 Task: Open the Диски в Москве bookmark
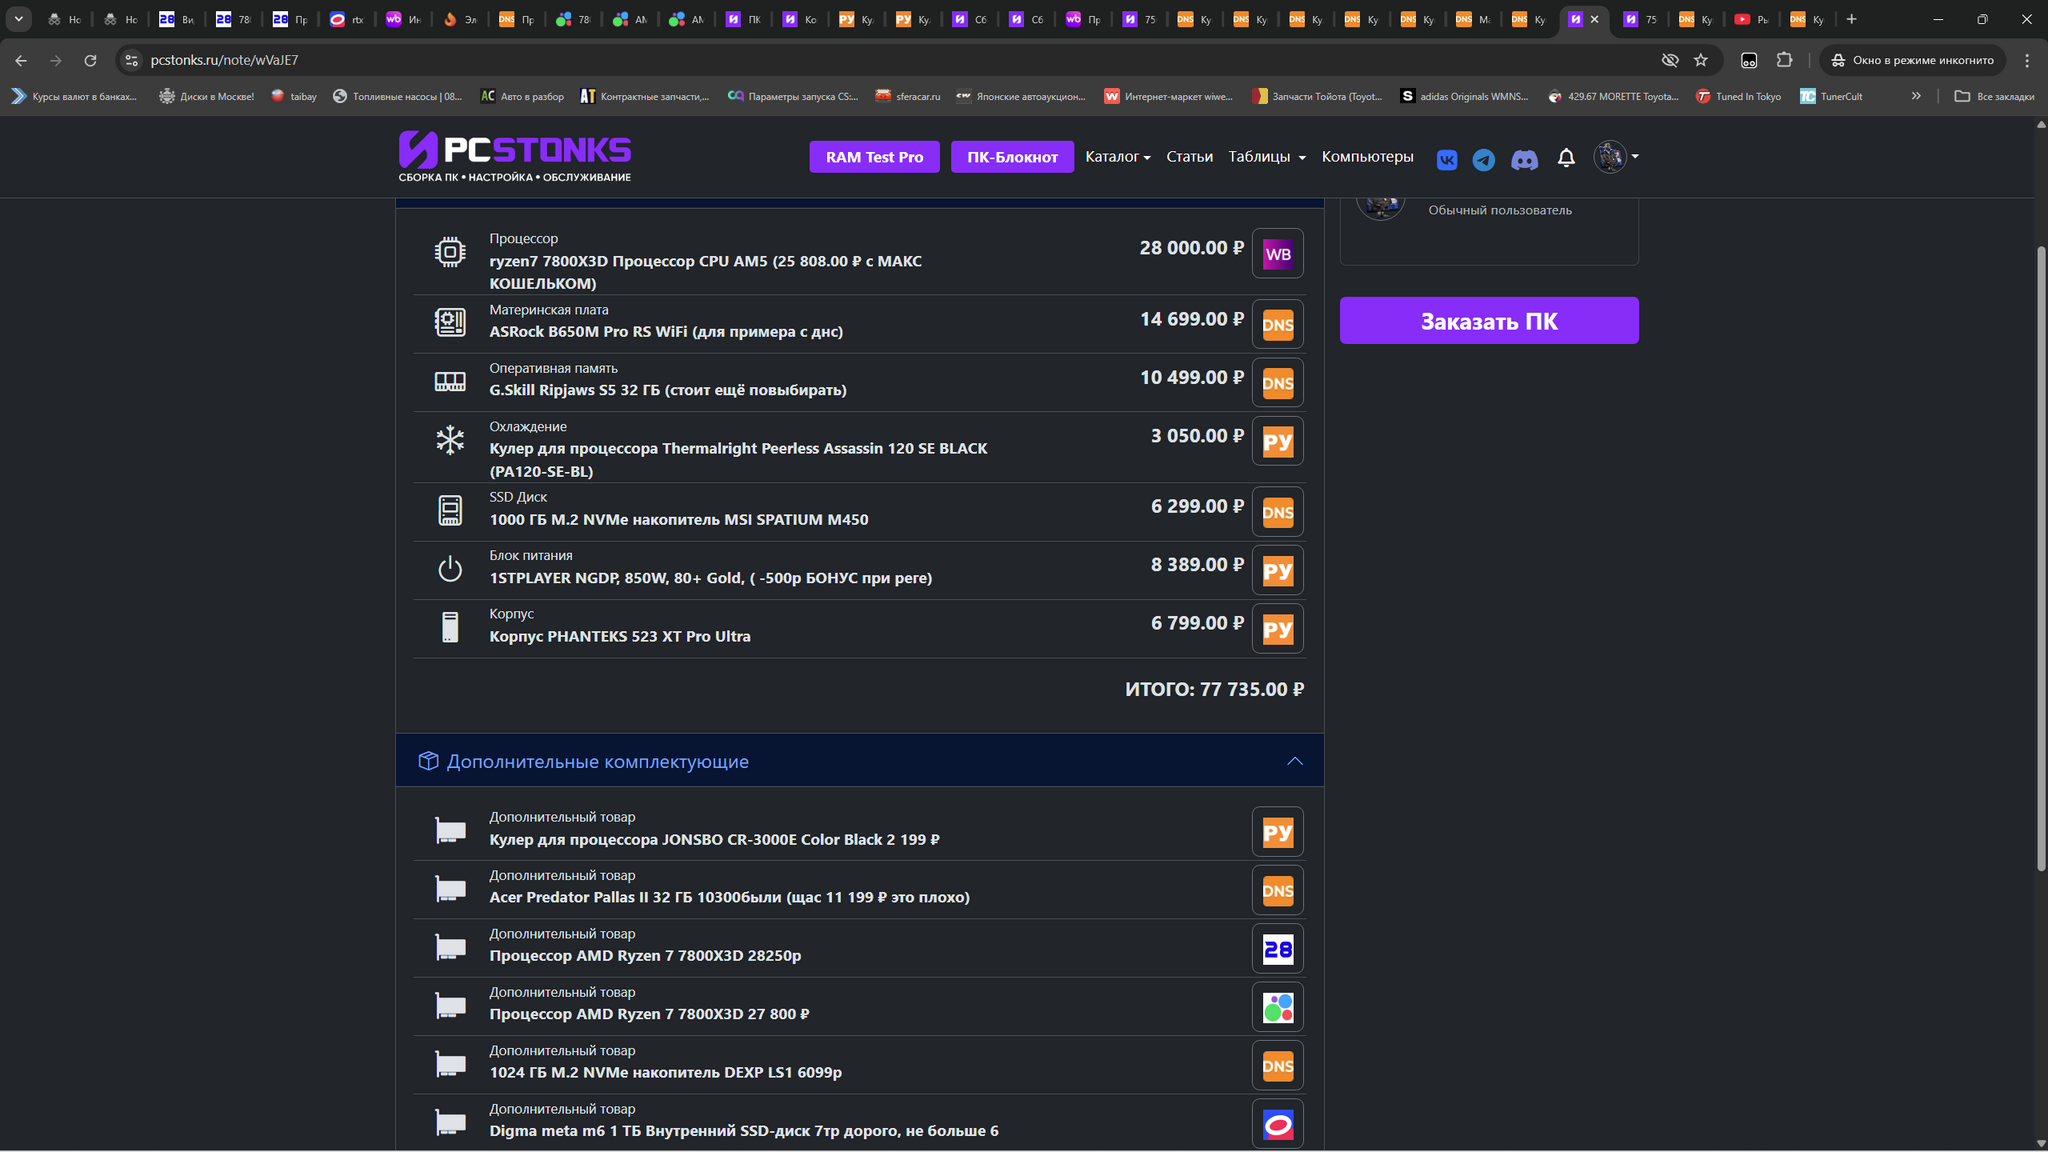pyautogui.click(x=206, y=96)
